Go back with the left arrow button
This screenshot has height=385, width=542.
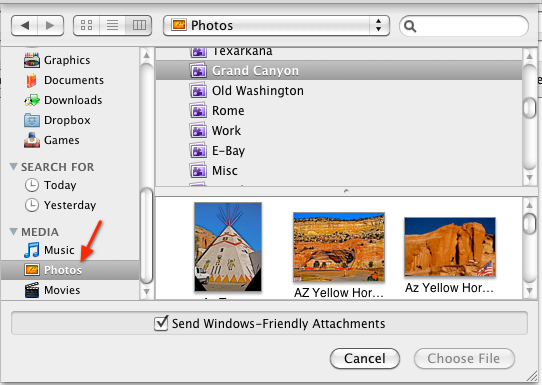[25, 26]
